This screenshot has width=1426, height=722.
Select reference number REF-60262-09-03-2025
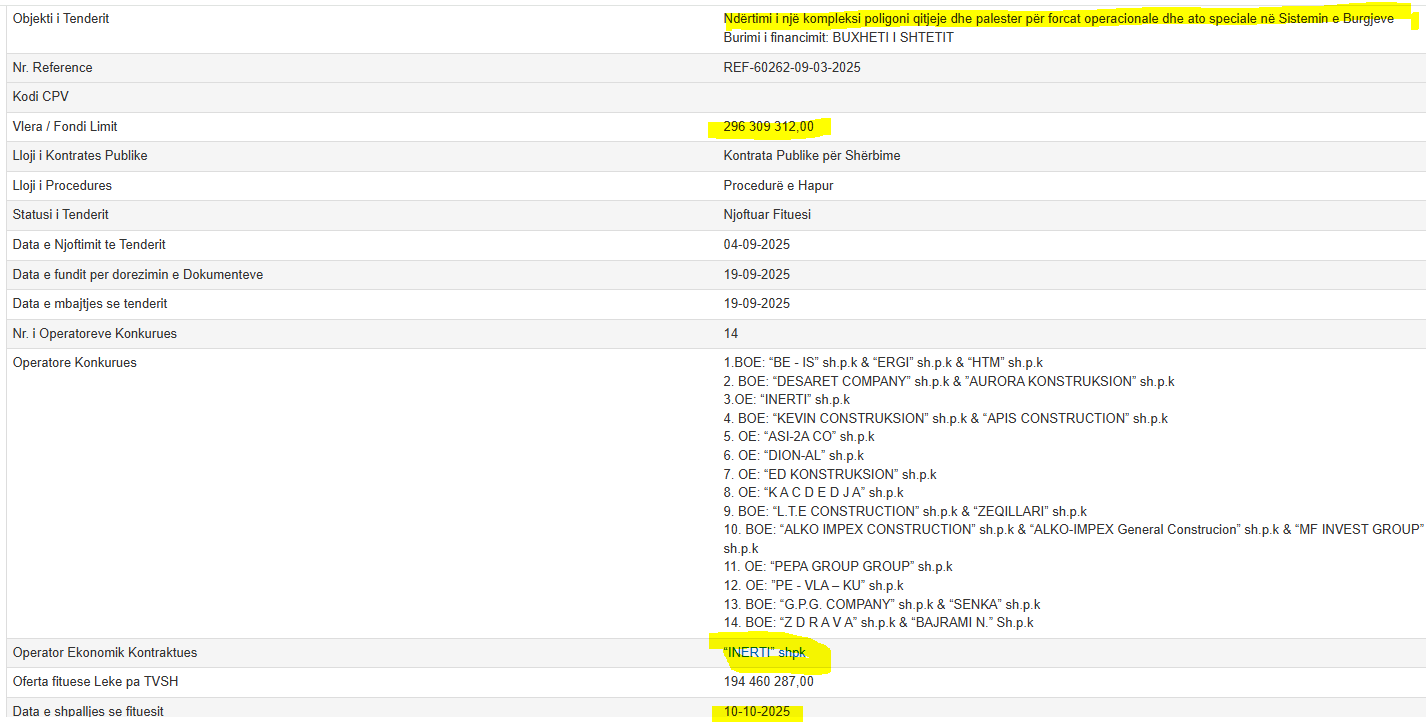coord(792,68)
